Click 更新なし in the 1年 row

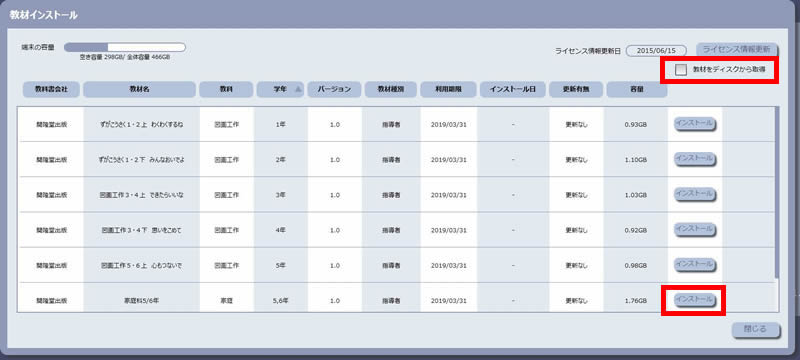[x=577, y=124]
